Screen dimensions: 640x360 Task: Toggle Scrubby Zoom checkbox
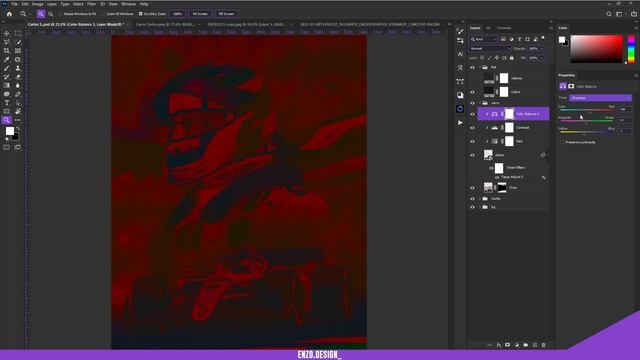(x=140, y=14)
